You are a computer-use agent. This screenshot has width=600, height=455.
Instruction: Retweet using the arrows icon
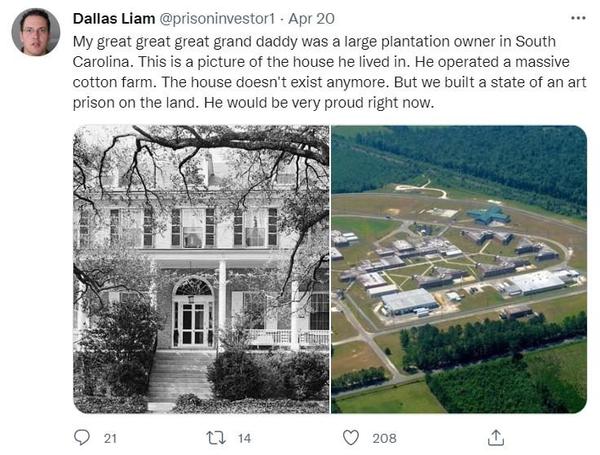point(215,437)
